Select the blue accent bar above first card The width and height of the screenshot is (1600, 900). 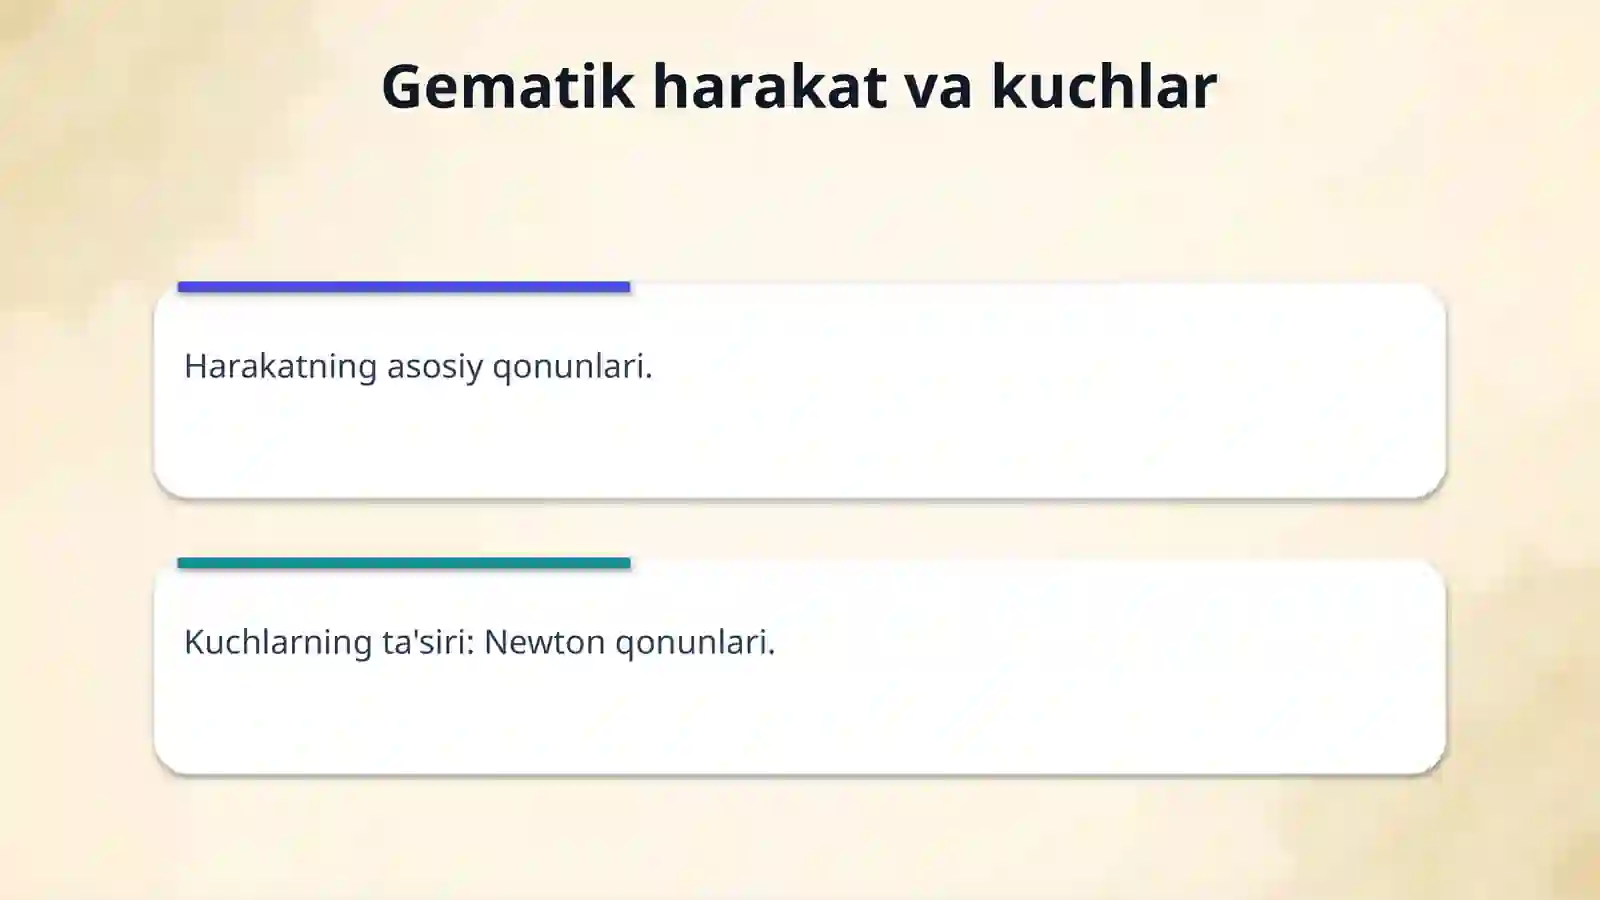click(x=404, y=287)
